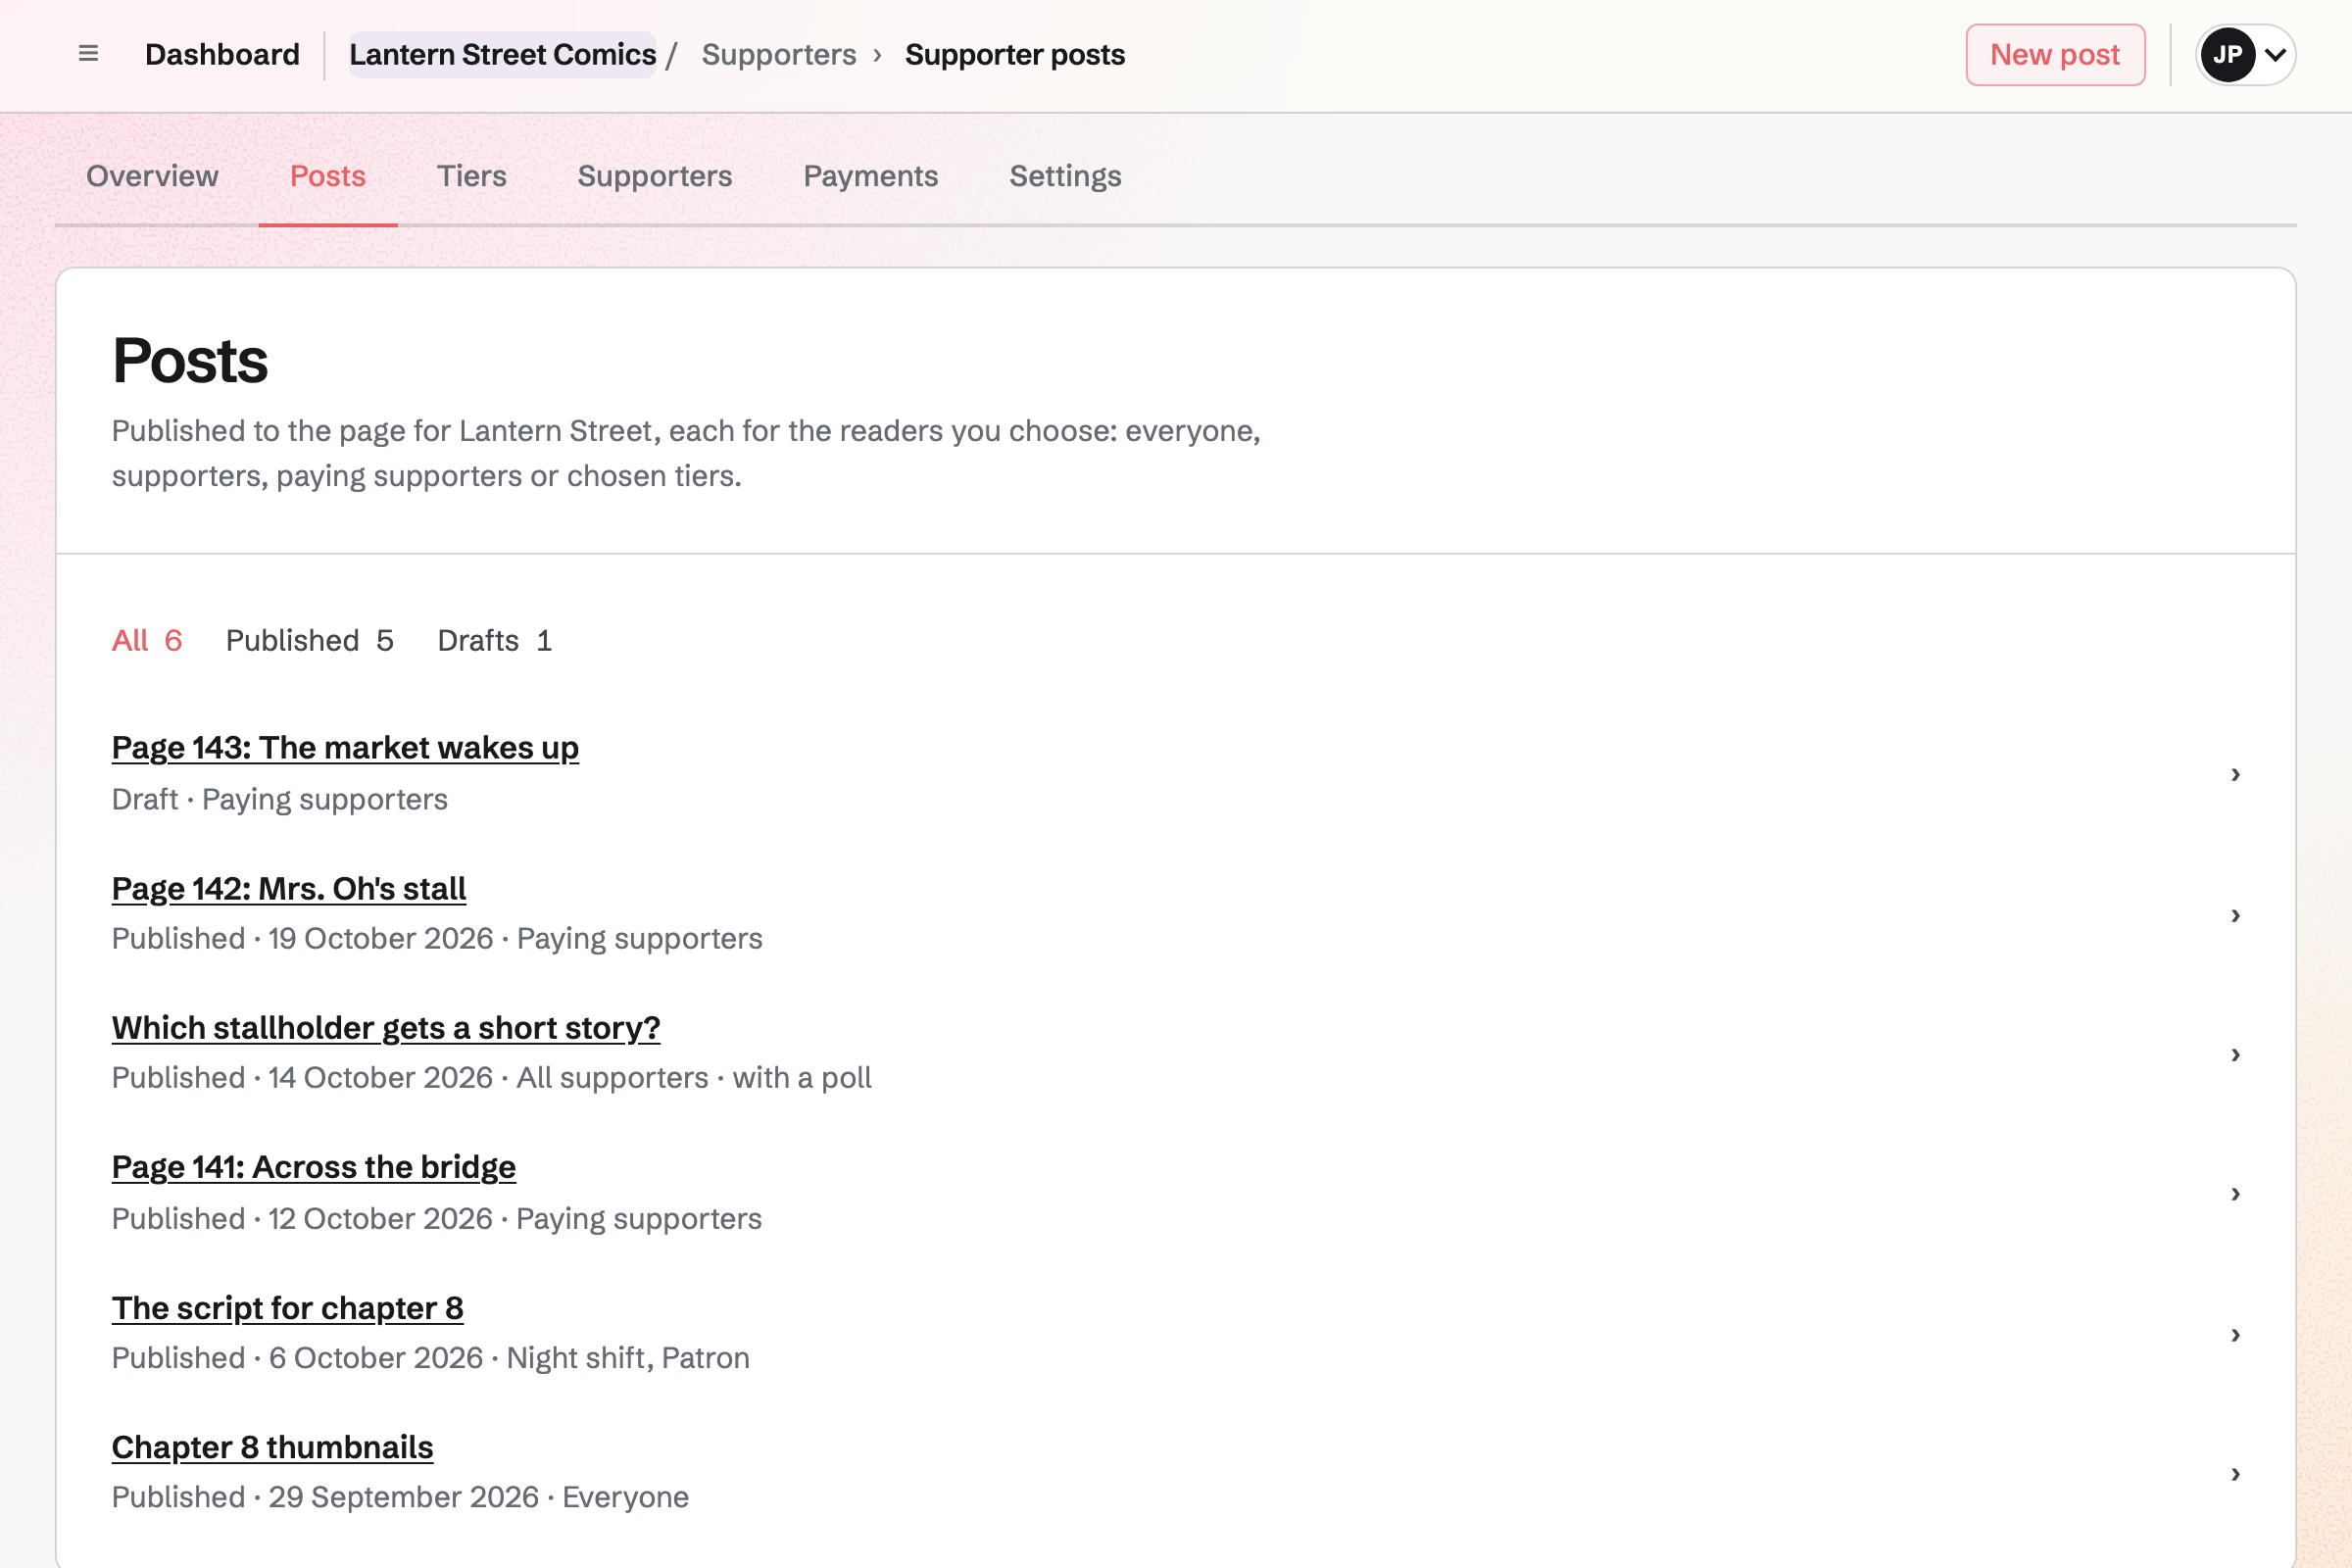Viewport: 2352px width, 1568px height.
Task: Switch to the Overview tab
Action: (x=152, y=176)
